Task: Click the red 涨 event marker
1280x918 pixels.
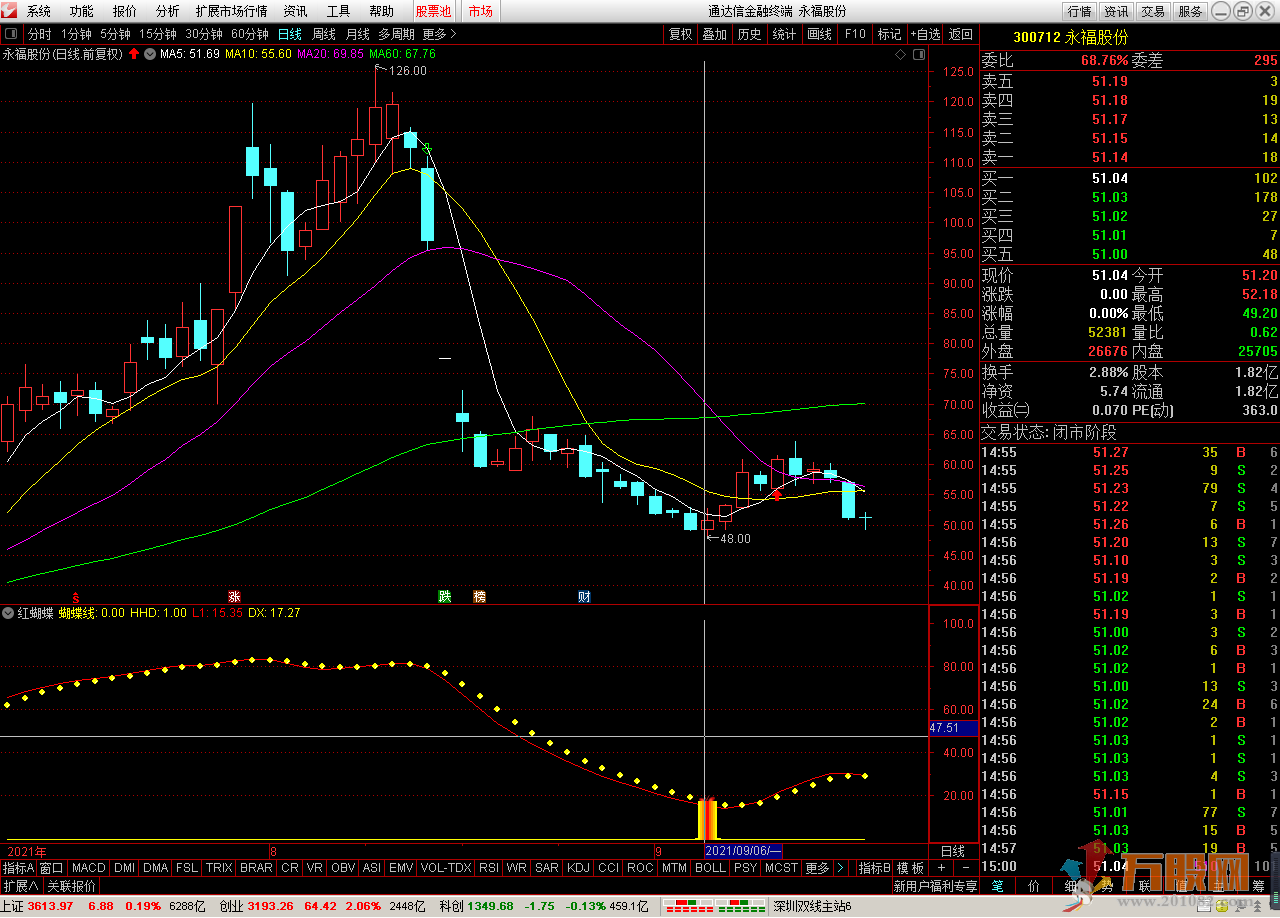Action: [x=234, y=597]
